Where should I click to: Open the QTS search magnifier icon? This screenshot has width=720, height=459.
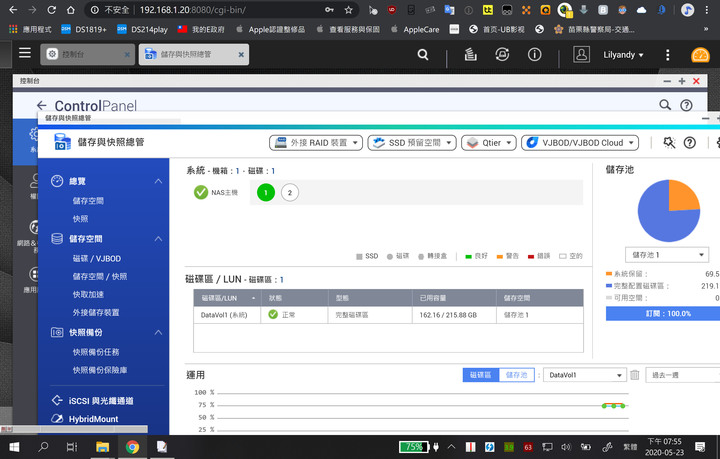[423, 55]
